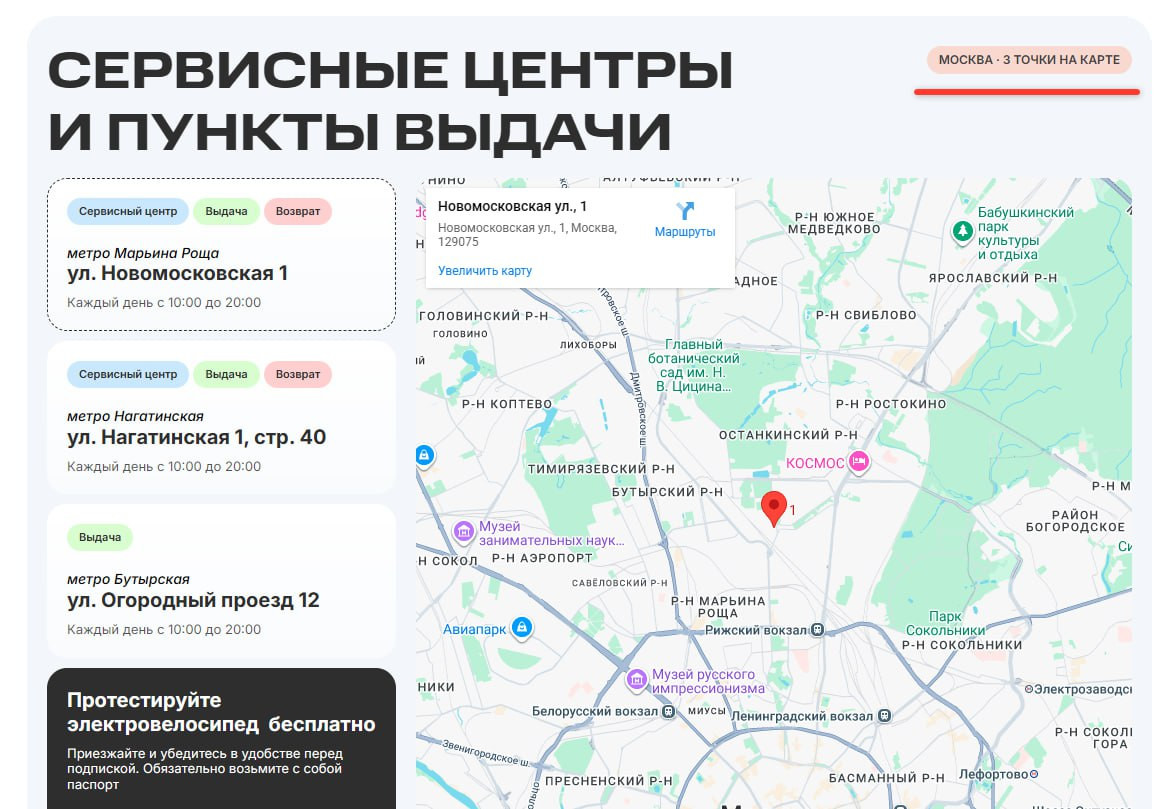The width and height of the screenshot is (1167, 809).
Task: Click метро Нагатинская text
Action: click(x=135, y=416)
